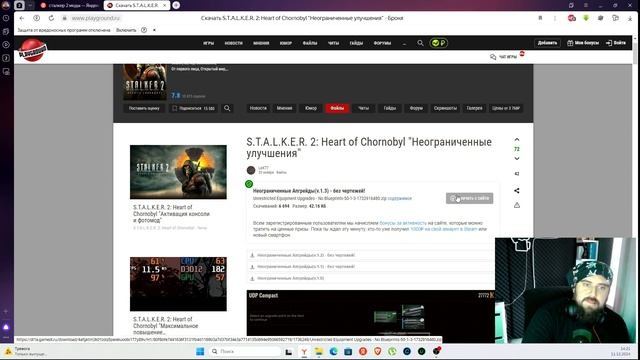This screenshot has width=640, height=360.
Task: Click the 'Добавить' button in header
Action: [547, 43]
